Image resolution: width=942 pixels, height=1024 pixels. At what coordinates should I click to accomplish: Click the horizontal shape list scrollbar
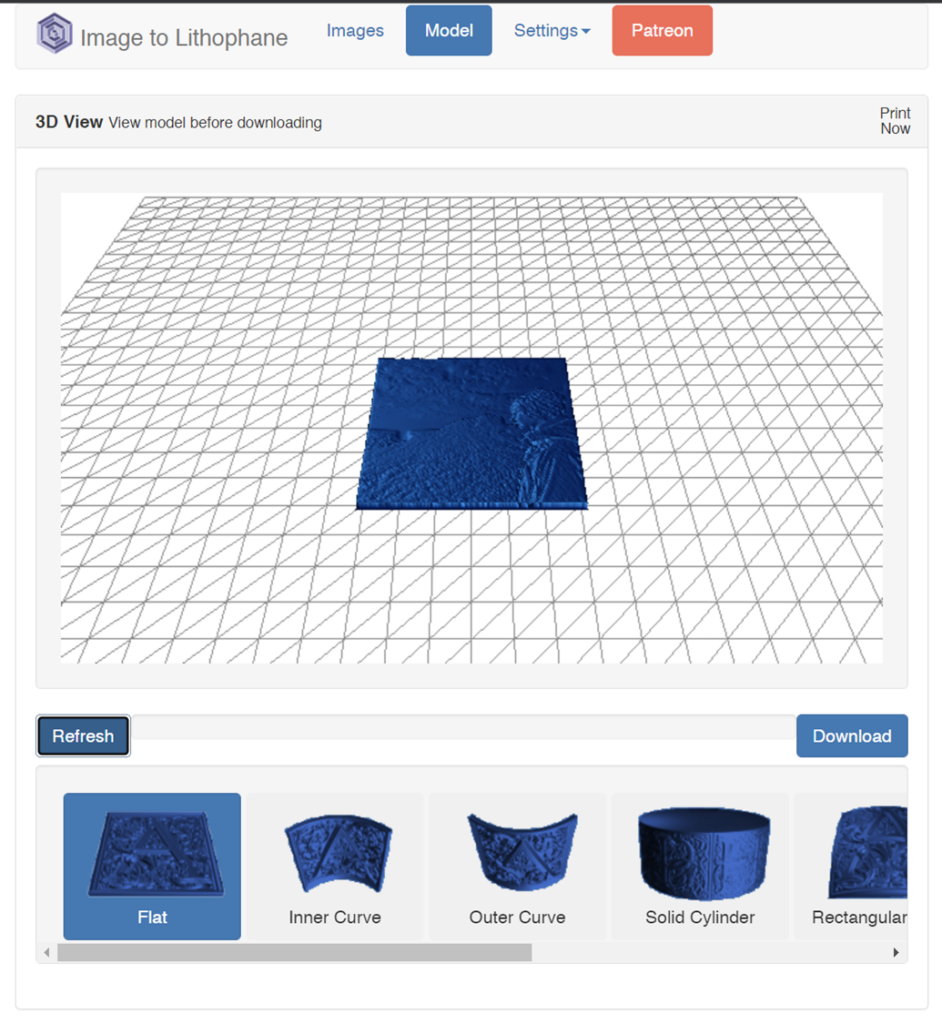(x=295, y=953)
